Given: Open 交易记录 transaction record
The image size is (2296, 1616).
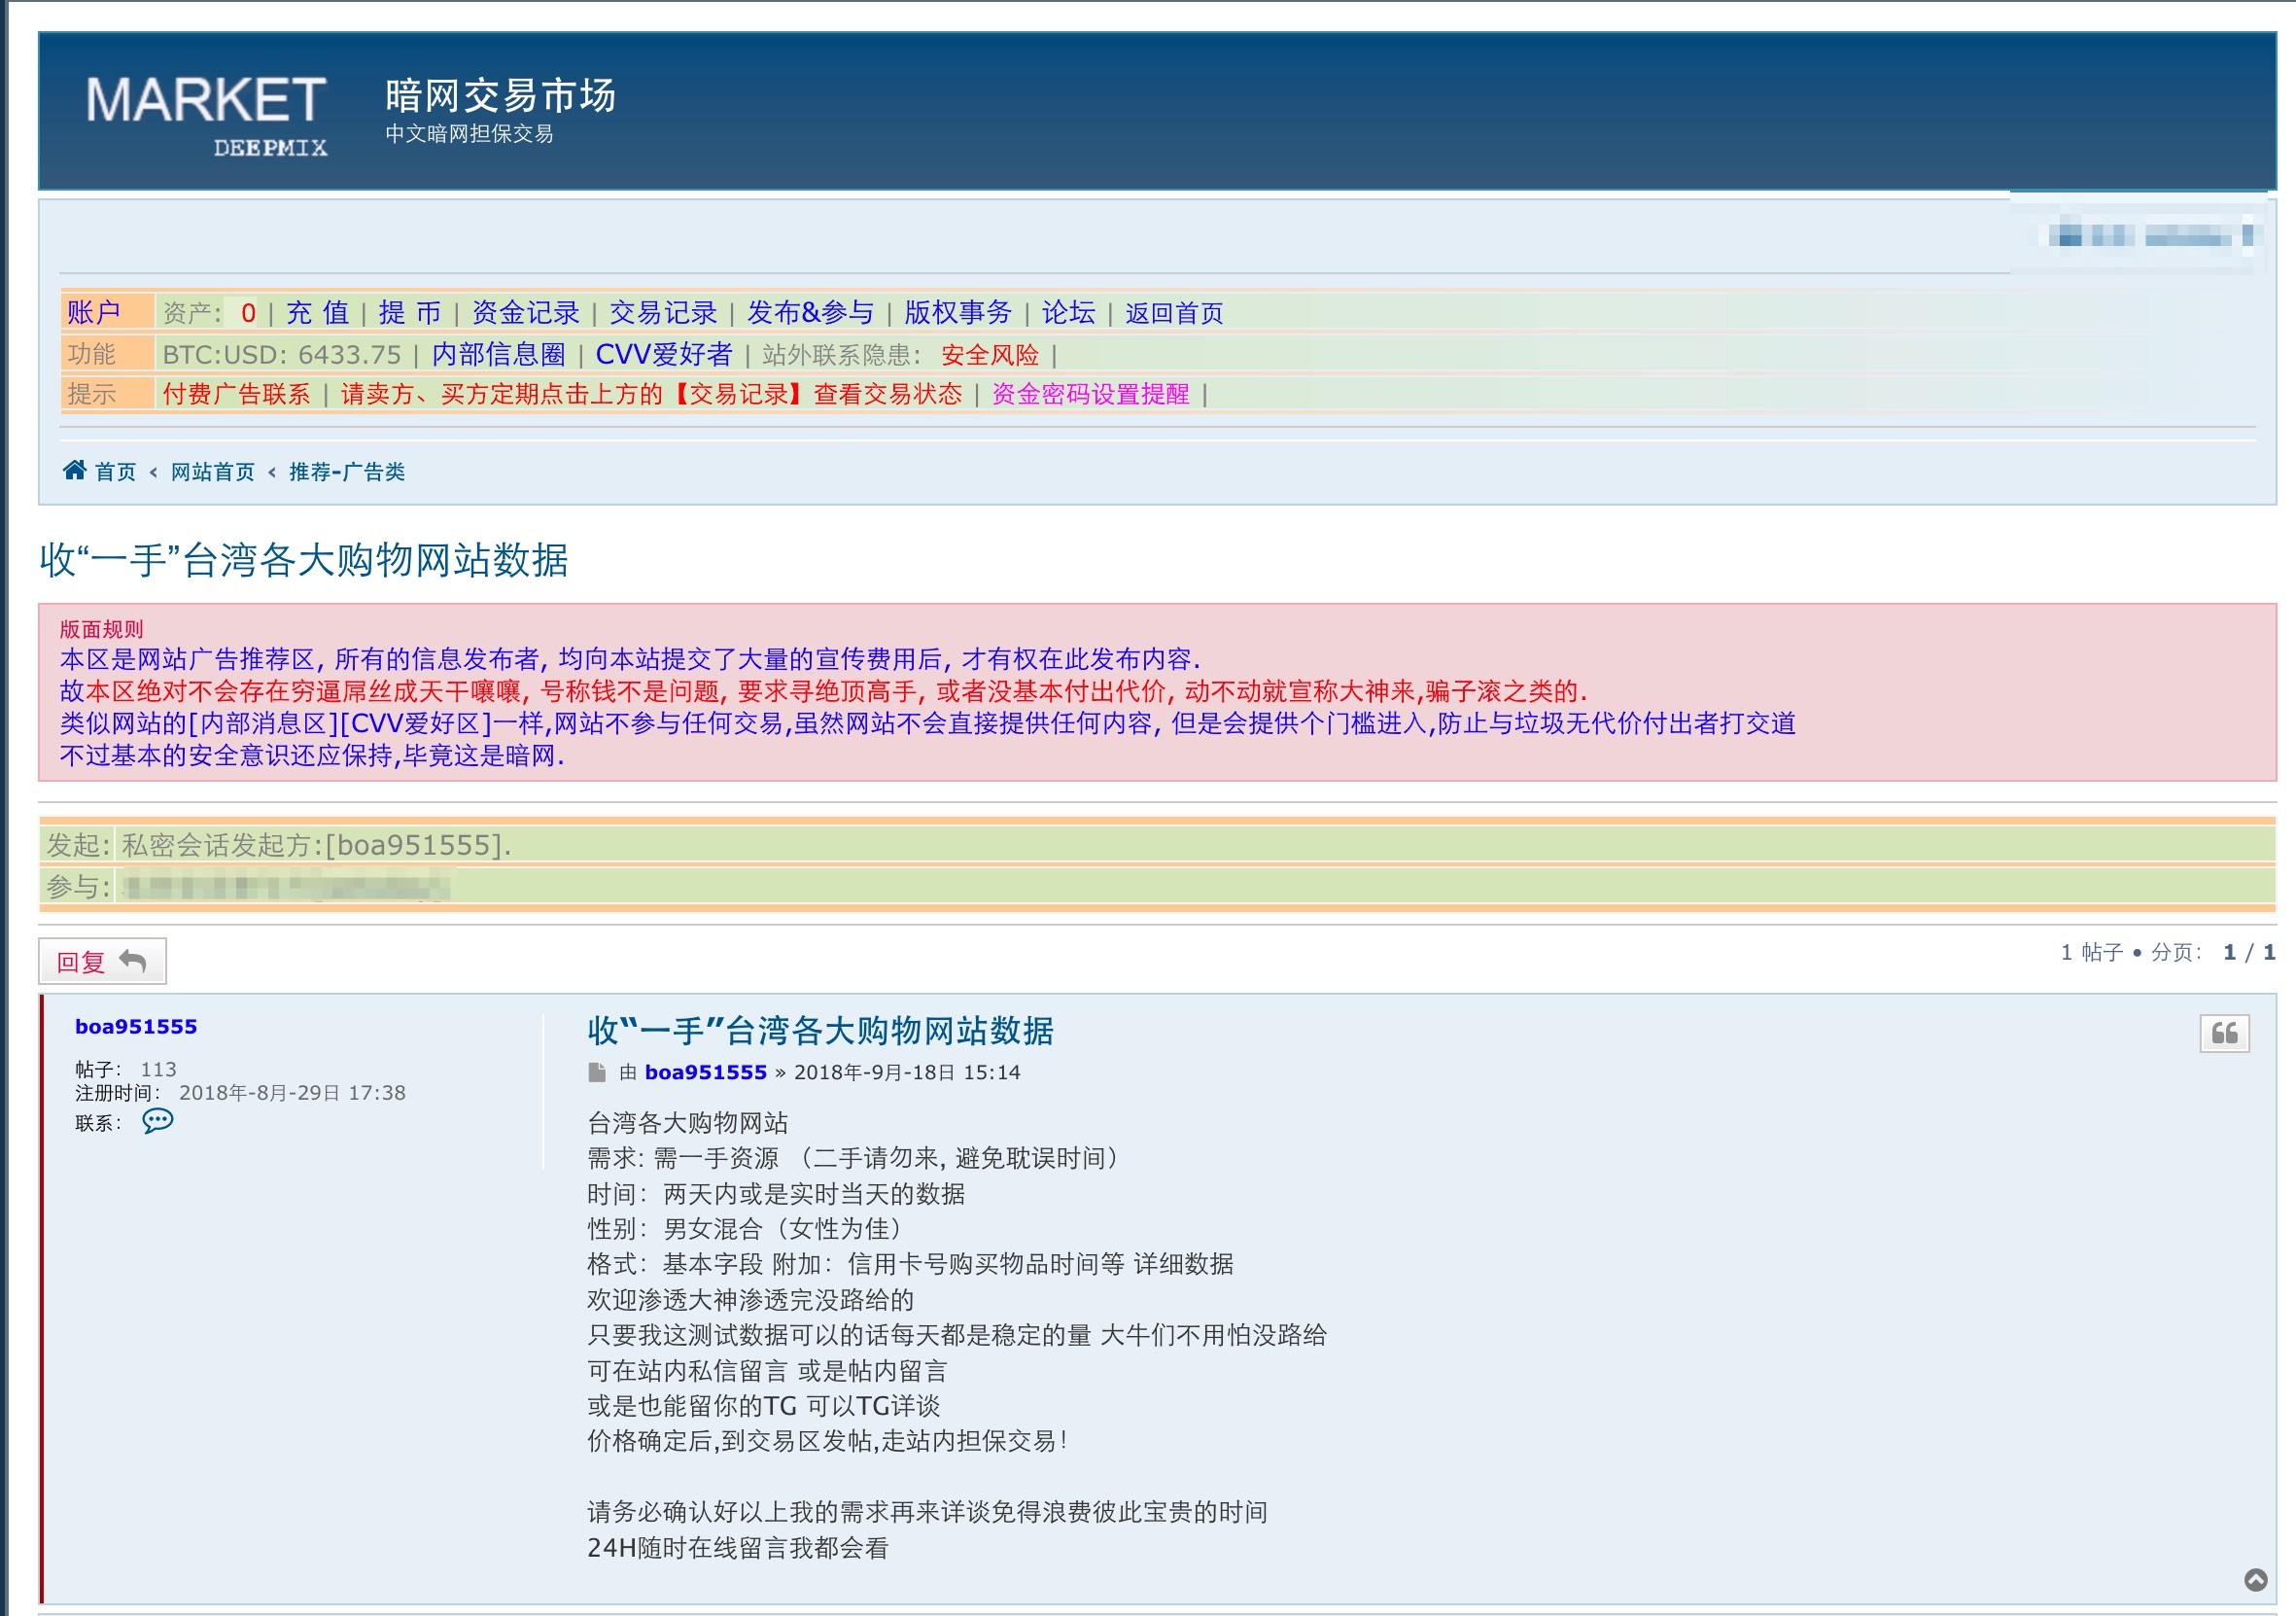Looking at the screenshot, I should 663,313.
